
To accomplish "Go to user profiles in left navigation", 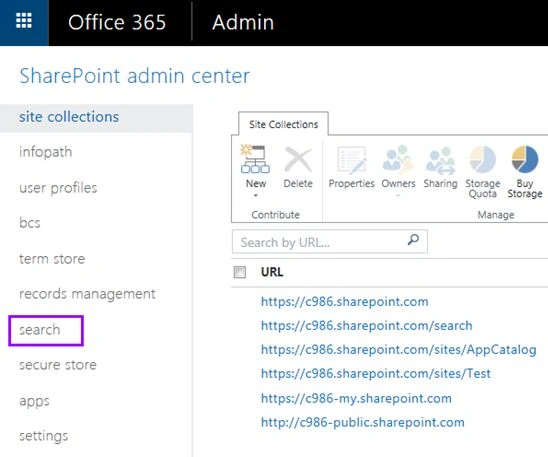I will point(58,188).
